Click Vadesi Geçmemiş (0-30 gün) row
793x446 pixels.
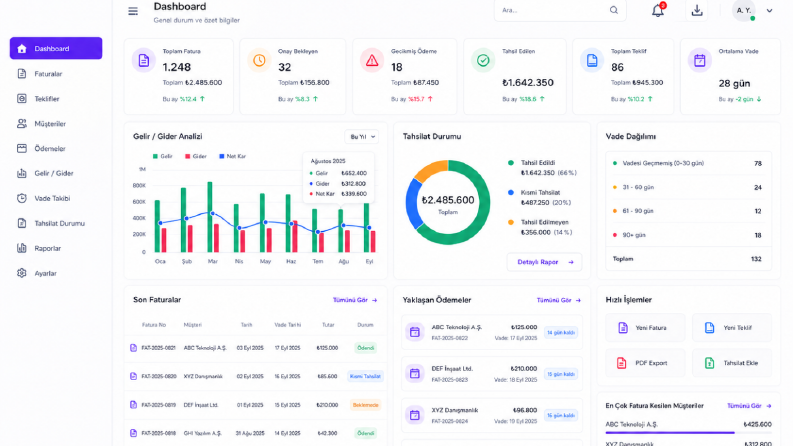[x=688, y=163]
